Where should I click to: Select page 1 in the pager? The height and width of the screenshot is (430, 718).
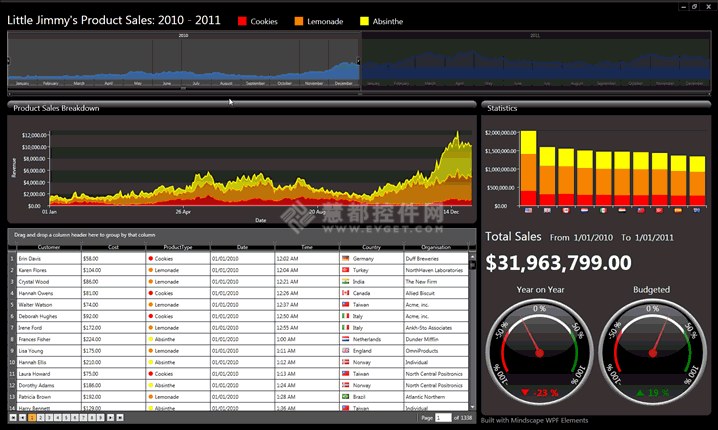(x=32, y=418)
